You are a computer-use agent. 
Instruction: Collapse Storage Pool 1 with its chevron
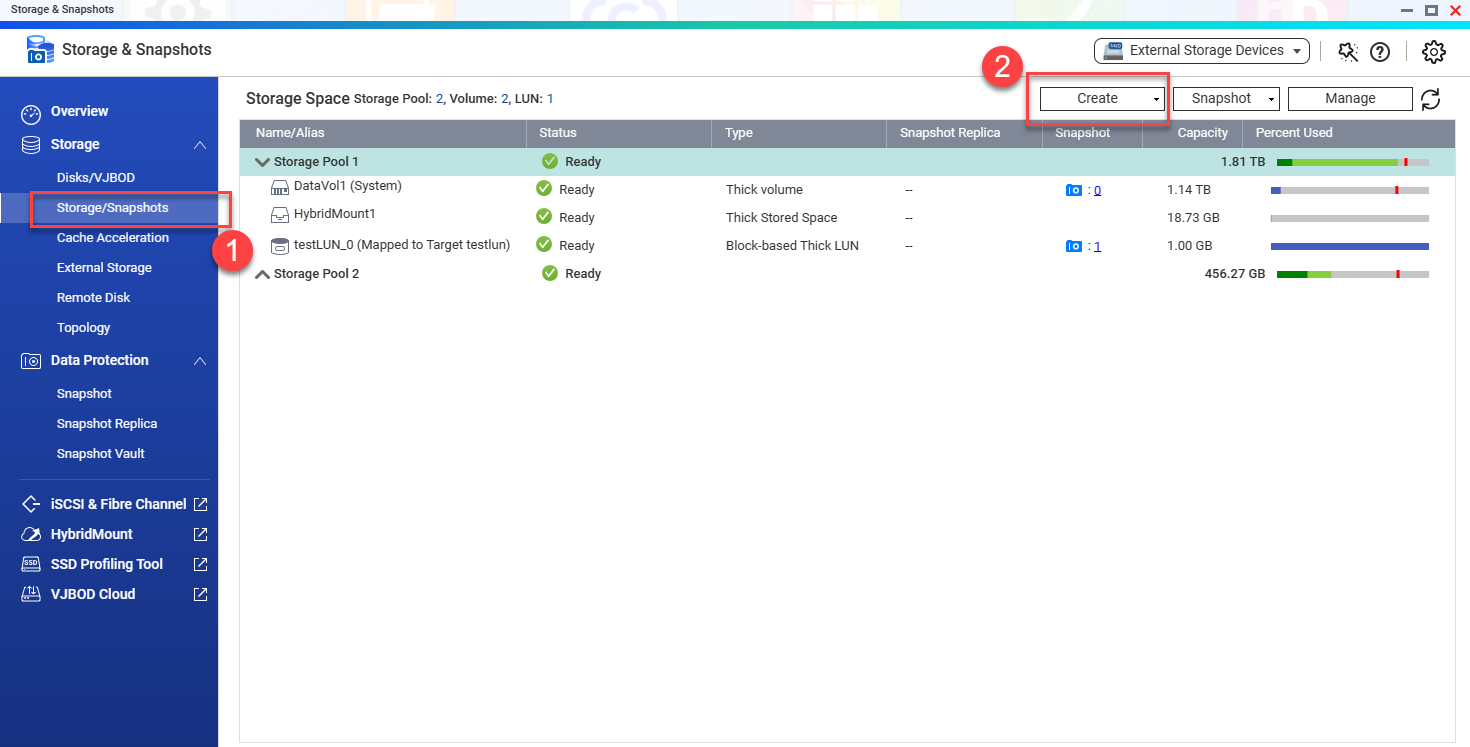click(x=261, y=160)
